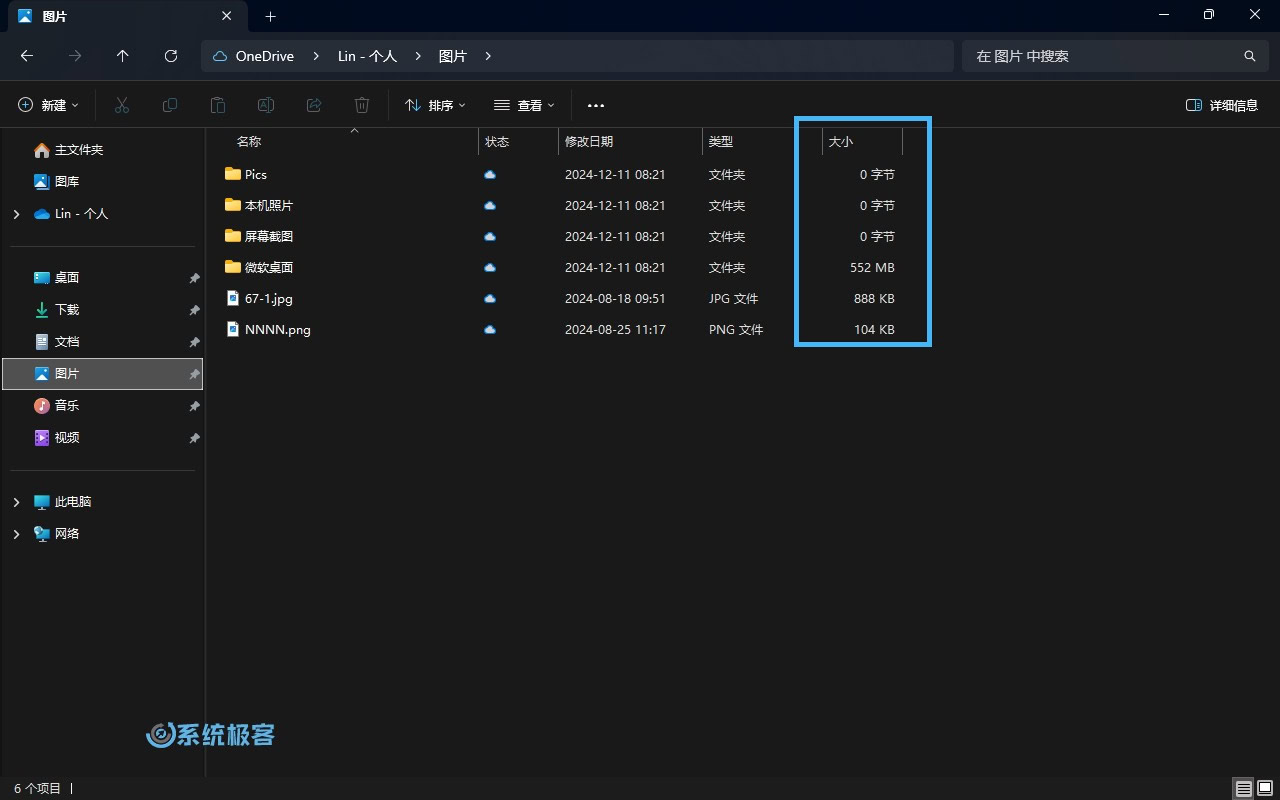
Task: Click chevron after Lin - 个人 in address bar
Action: [418, 56]
